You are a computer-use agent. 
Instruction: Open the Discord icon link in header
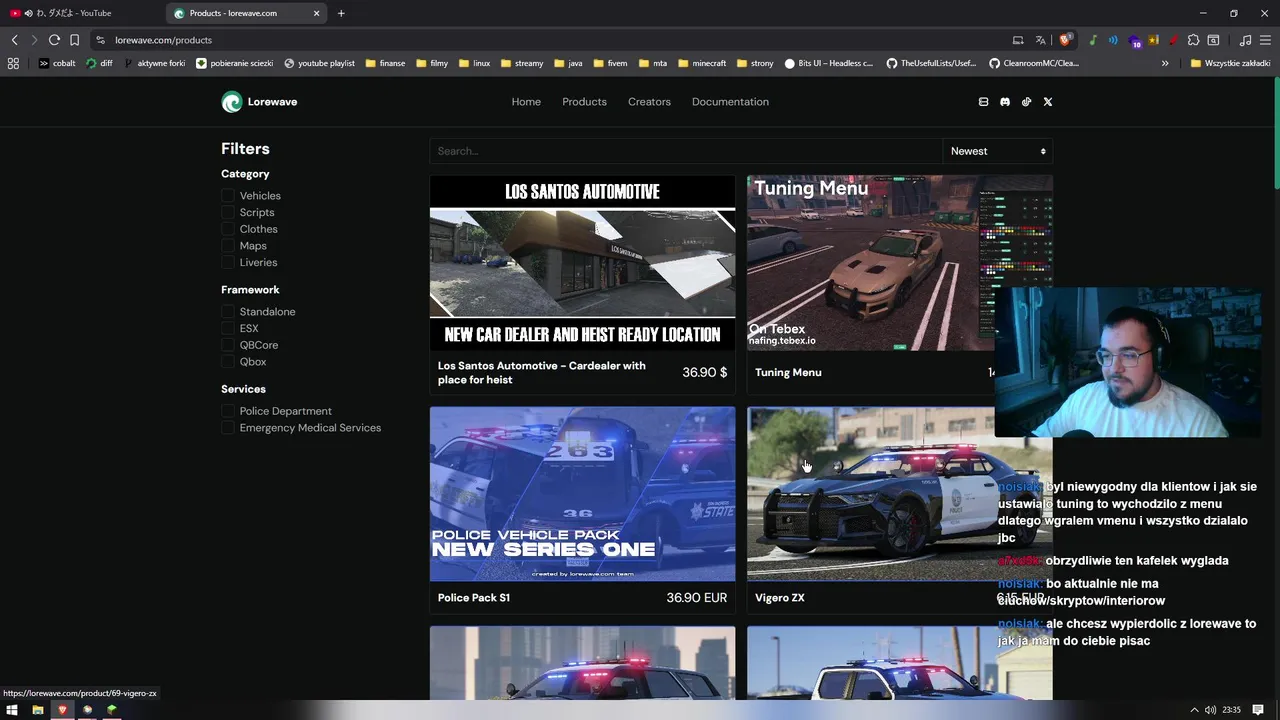pyautogui.click(x=1005, y=102)
